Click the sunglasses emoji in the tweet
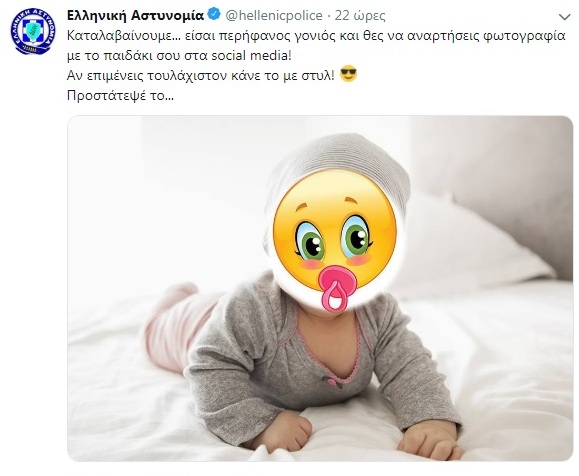Screen dimensions: 579x476 [x=348, y=74]
